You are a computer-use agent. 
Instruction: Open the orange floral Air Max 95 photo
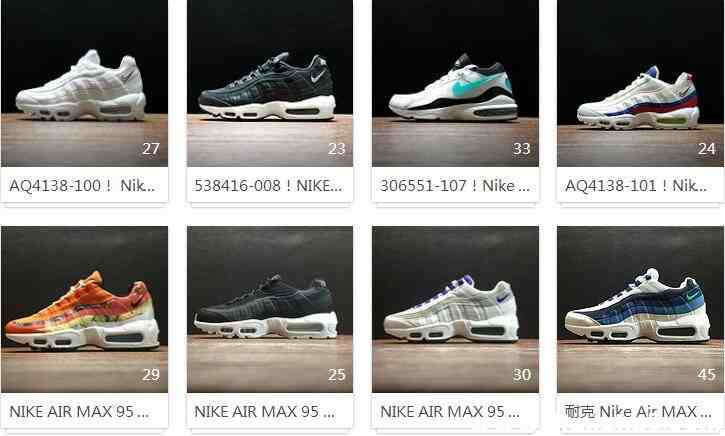tap(84, 309)
